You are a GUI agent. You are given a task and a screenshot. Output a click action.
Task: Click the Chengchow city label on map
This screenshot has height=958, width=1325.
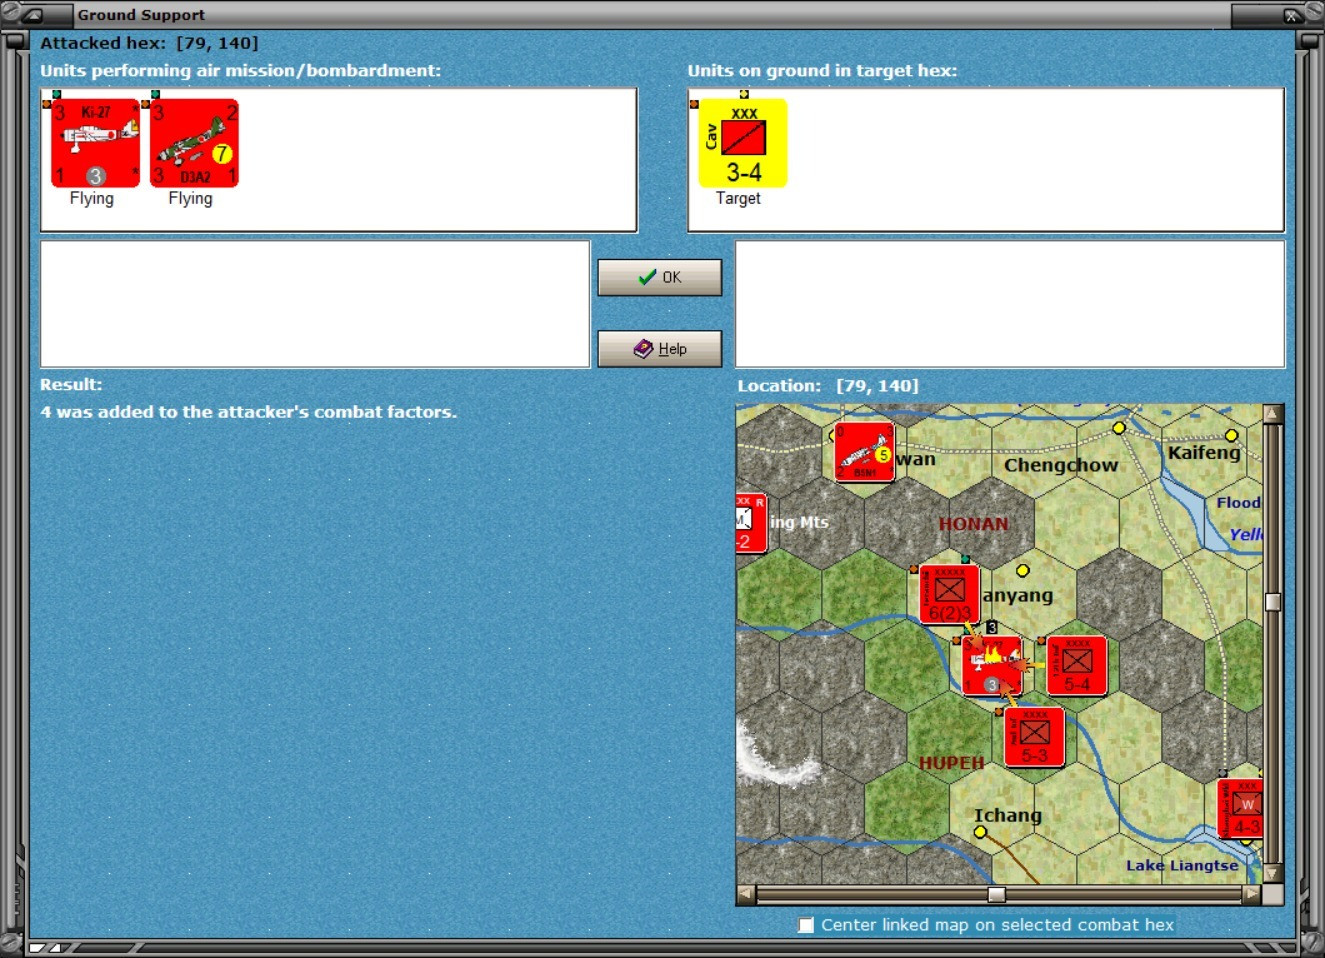(1061, 465)
